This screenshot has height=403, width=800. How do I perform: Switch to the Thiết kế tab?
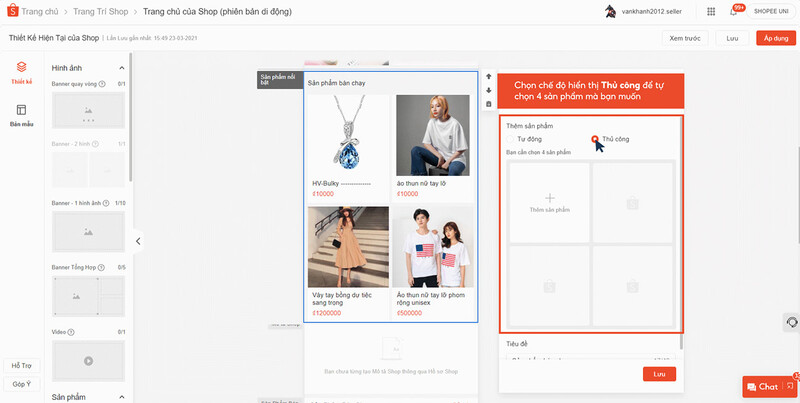pyautogui.click(x=21, y=73)
